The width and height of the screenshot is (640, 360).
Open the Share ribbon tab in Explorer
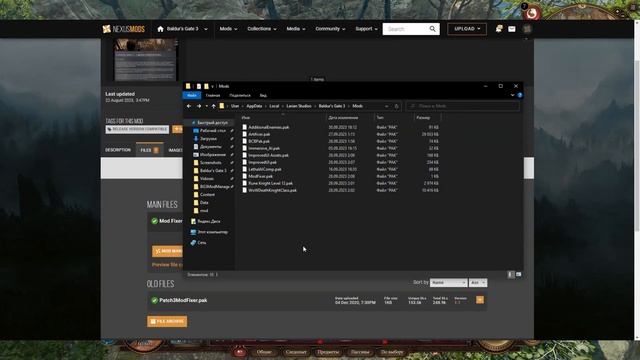240,96
